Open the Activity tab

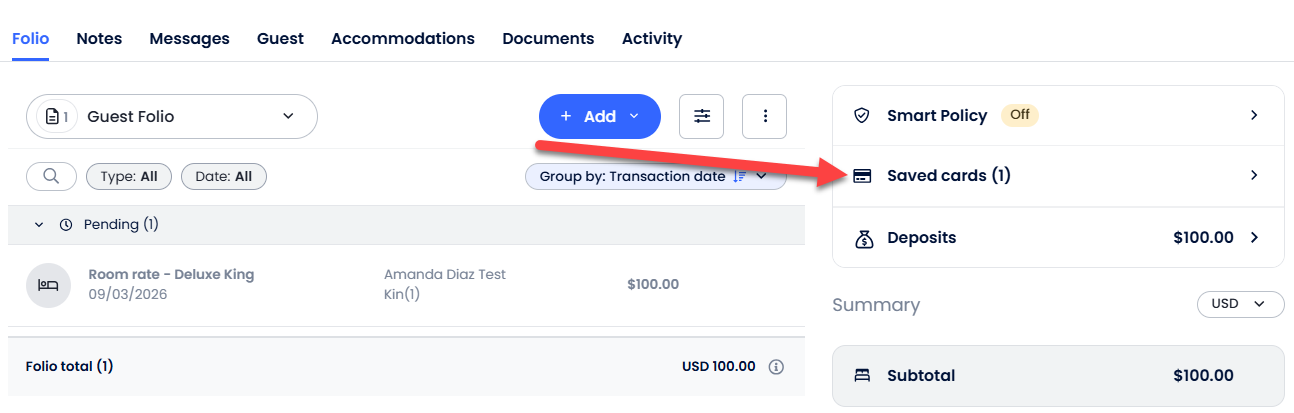point(652,38)
